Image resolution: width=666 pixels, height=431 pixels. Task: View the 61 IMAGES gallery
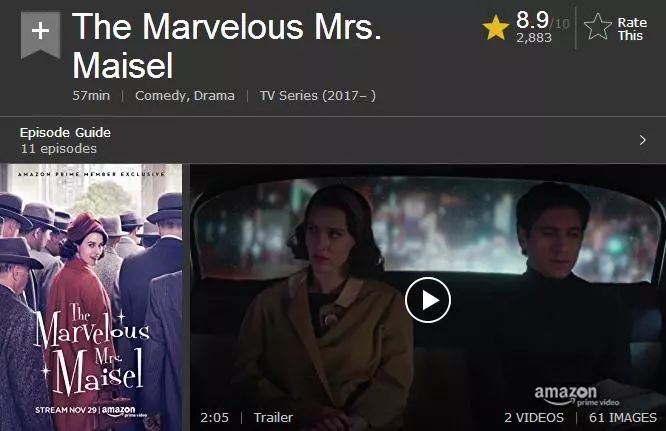pyautogui.click(x=623, y=417)
